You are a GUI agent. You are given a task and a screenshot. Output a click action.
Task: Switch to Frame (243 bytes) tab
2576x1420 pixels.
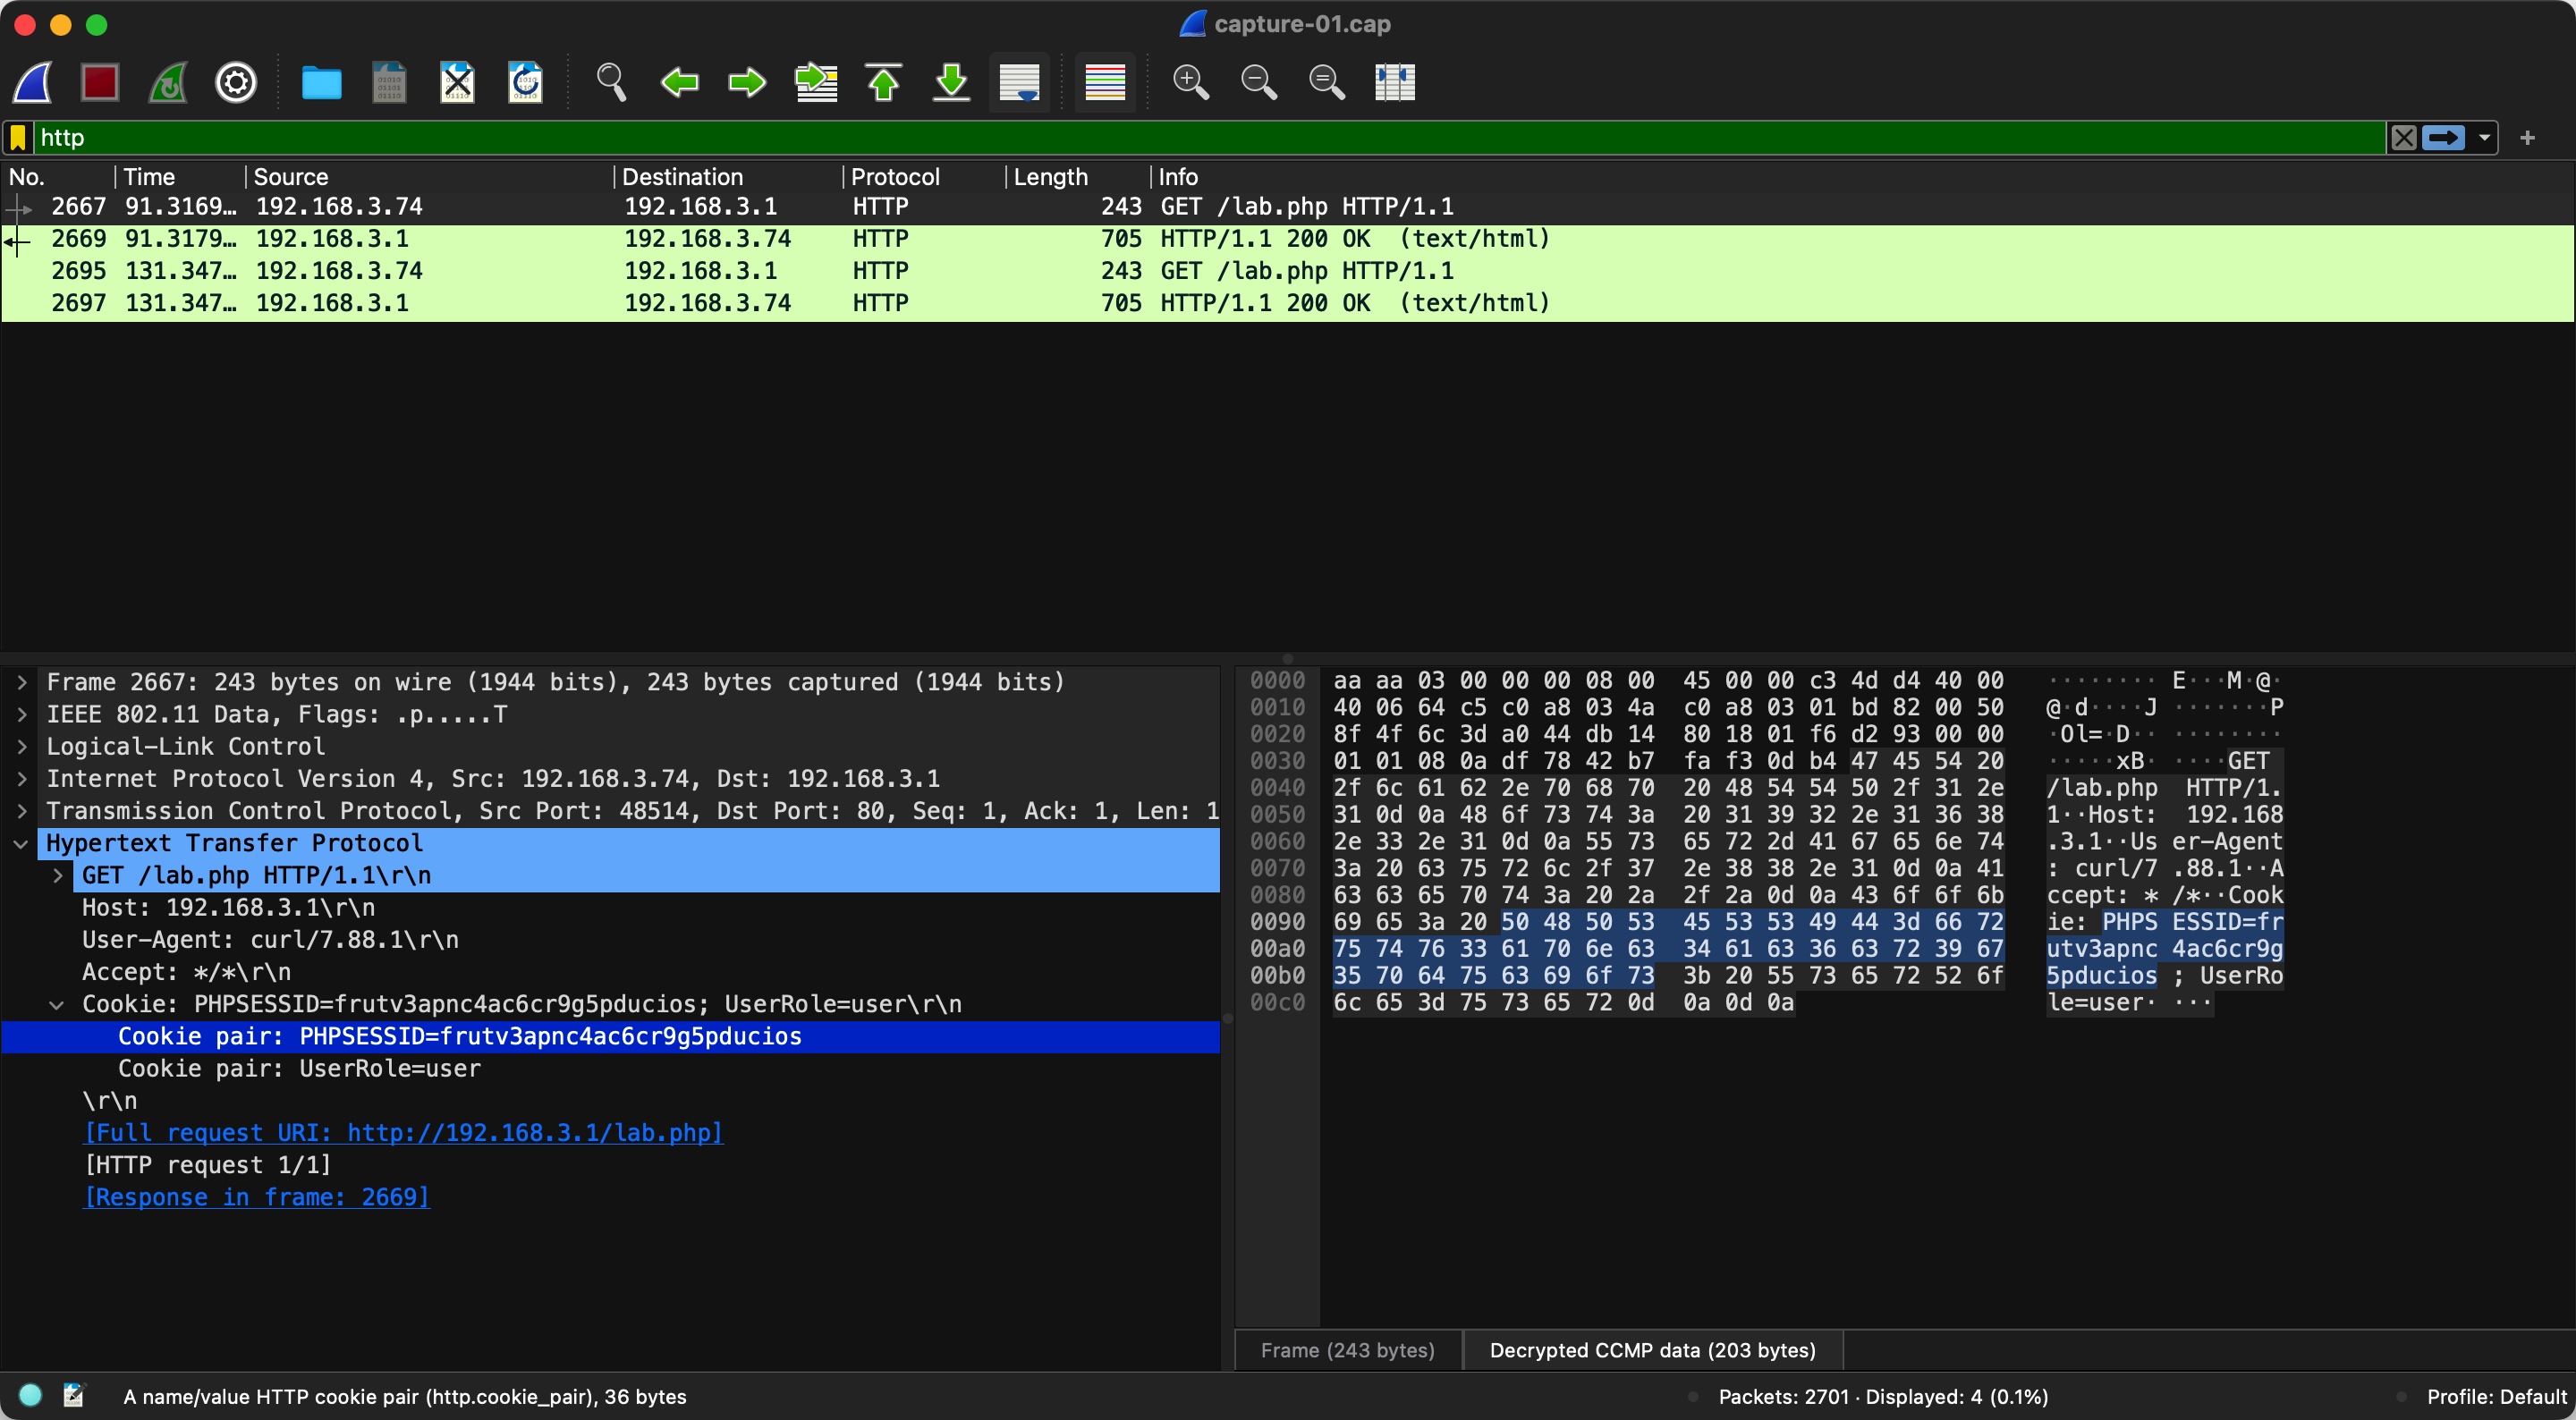[x=1347, y=1350]
